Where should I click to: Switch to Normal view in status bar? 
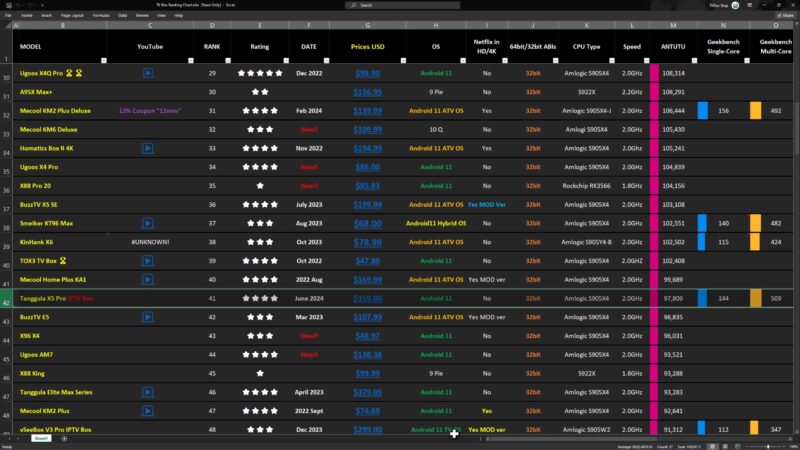click(712, 446)
